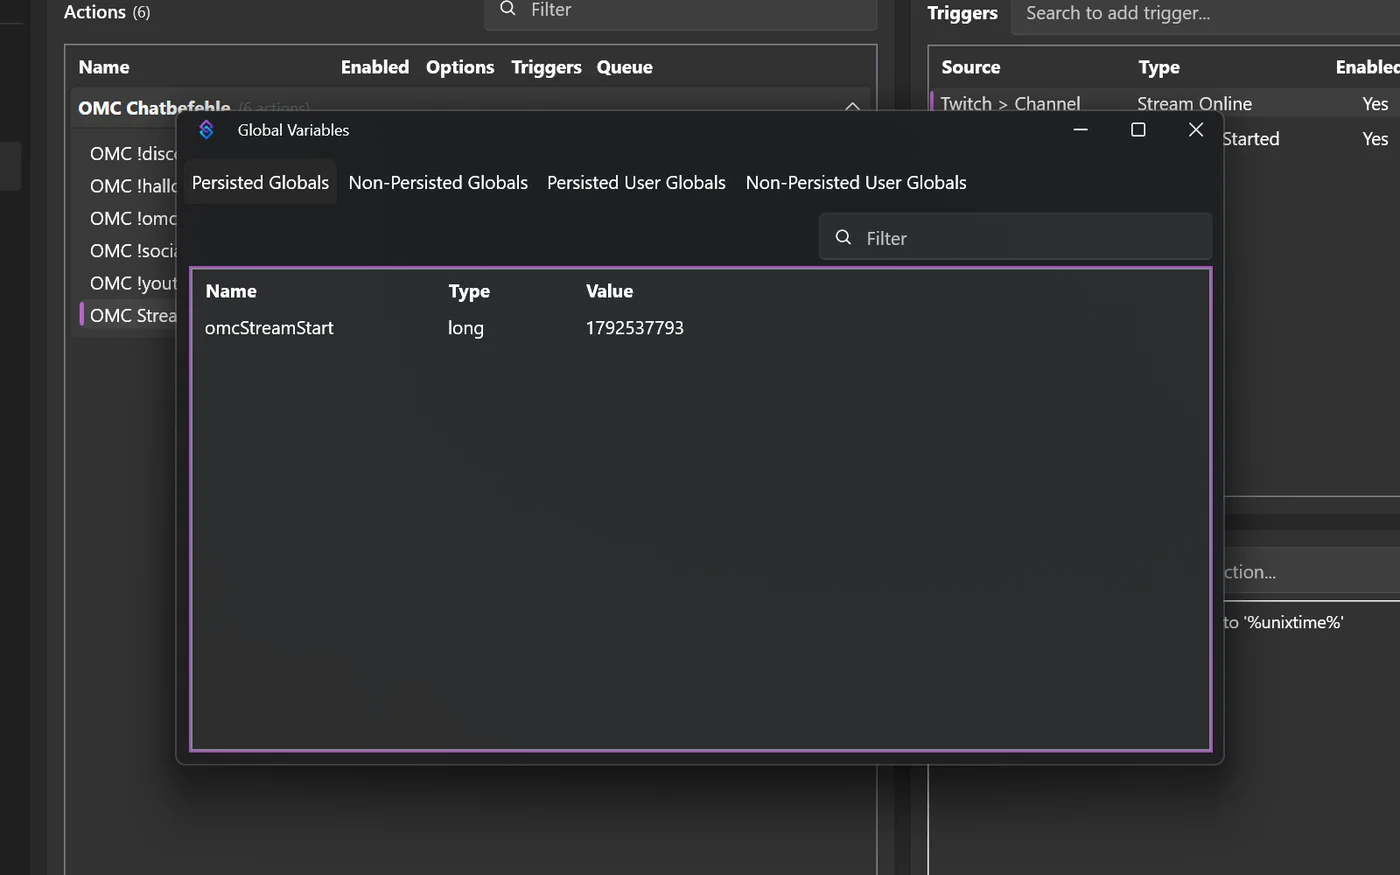The width and height of the screenshot is (1400, 875).
Task: Click the Source column header in Triggers
Action: [970, 67]
